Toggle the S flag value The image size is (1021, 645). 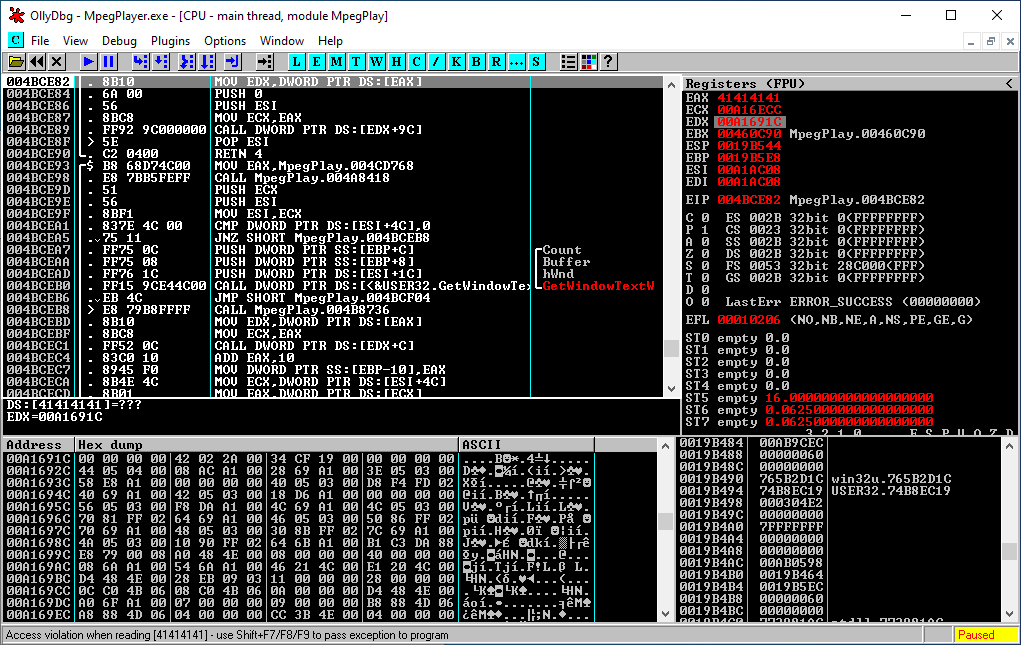705,266
